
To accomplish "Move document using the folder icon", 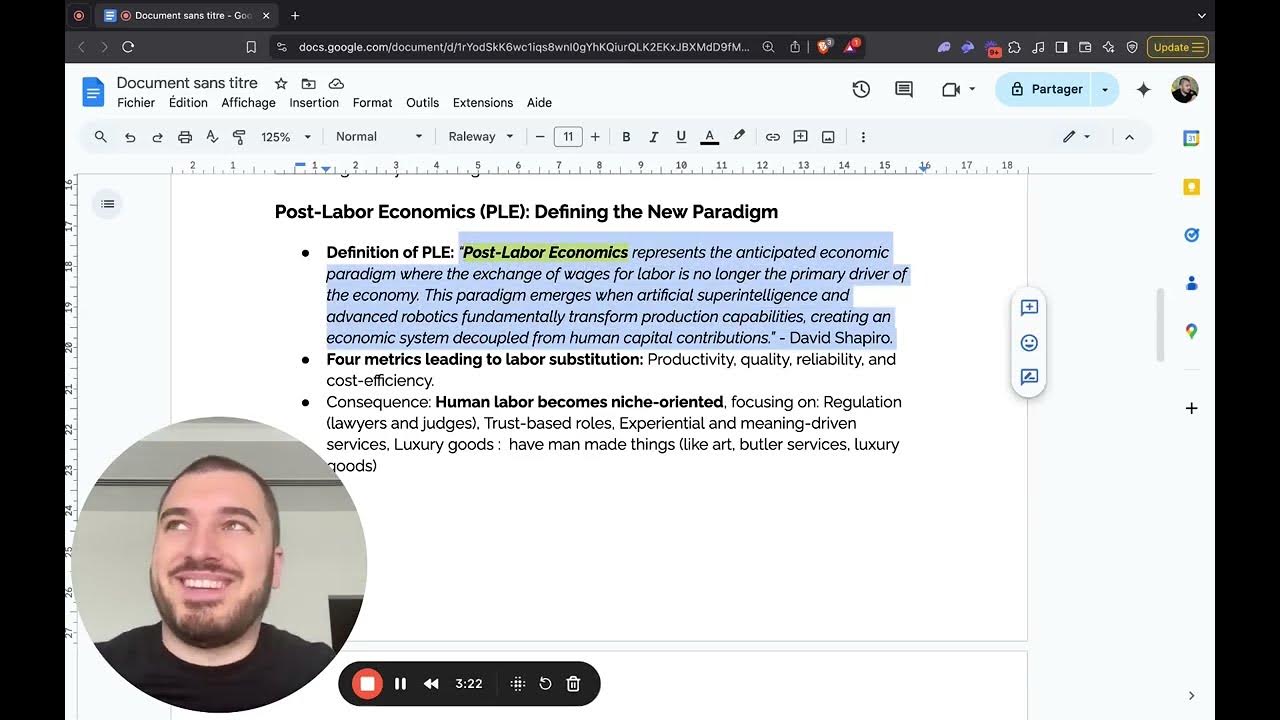I will tap(308, 83).
